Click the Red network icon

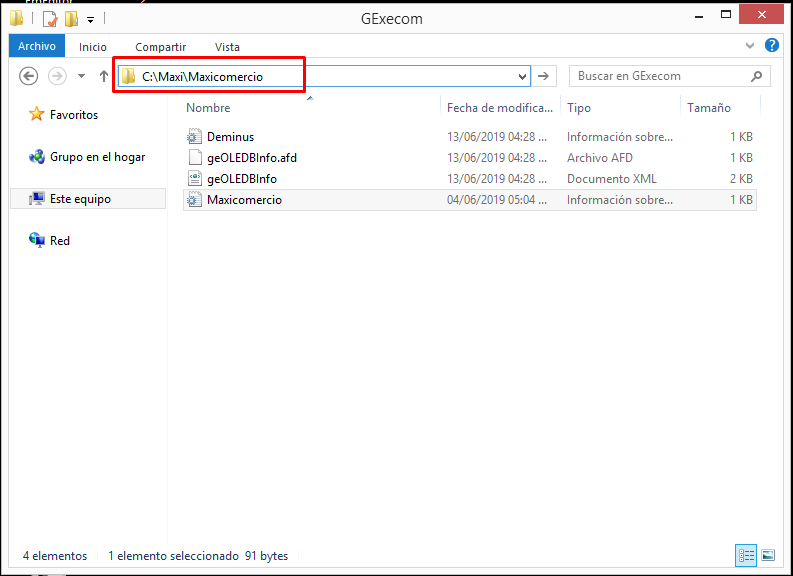(x=36, y=240)
